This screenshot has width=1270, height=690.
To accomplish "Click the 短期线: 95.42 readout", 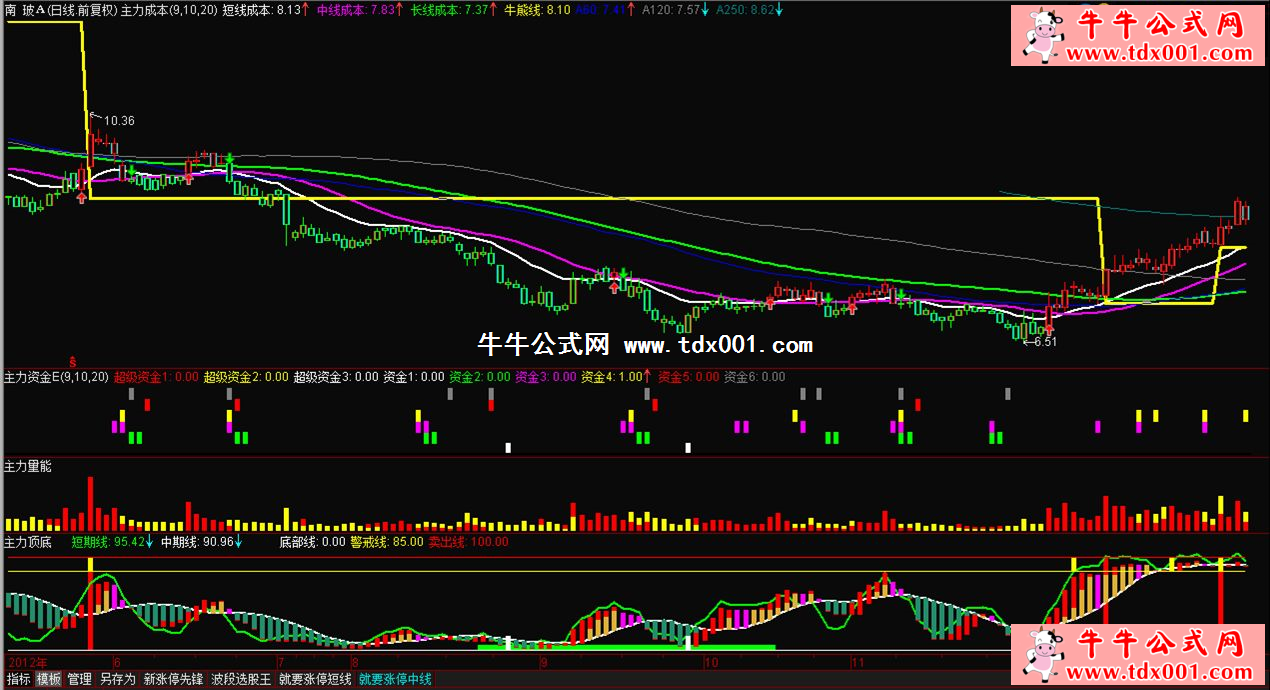I will [x=107, y=542].
